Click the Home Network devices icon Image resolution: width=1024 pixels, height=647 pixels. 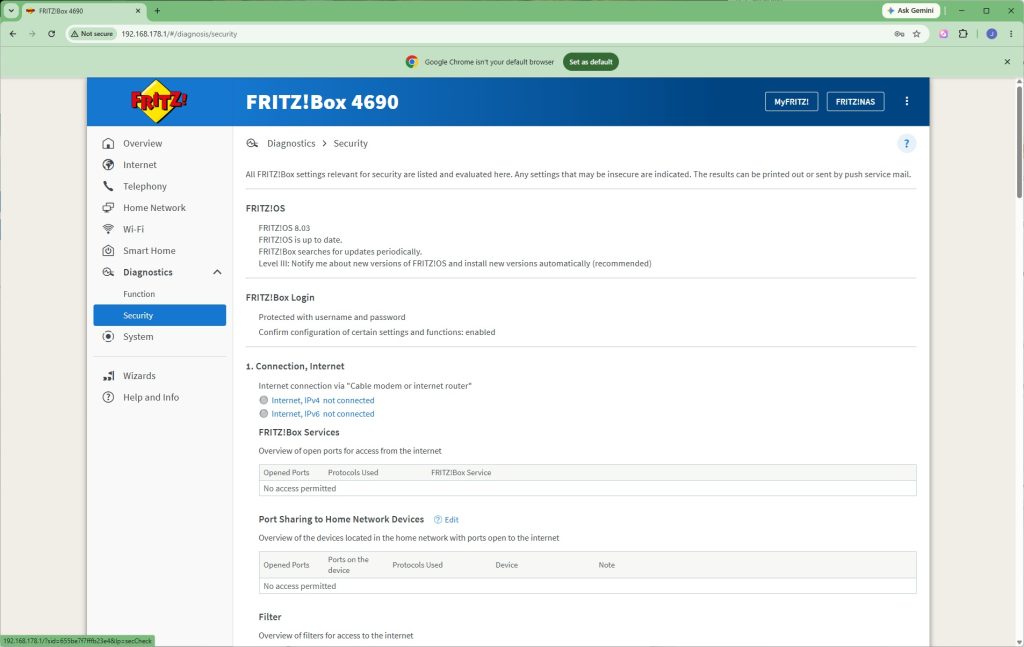108,208
